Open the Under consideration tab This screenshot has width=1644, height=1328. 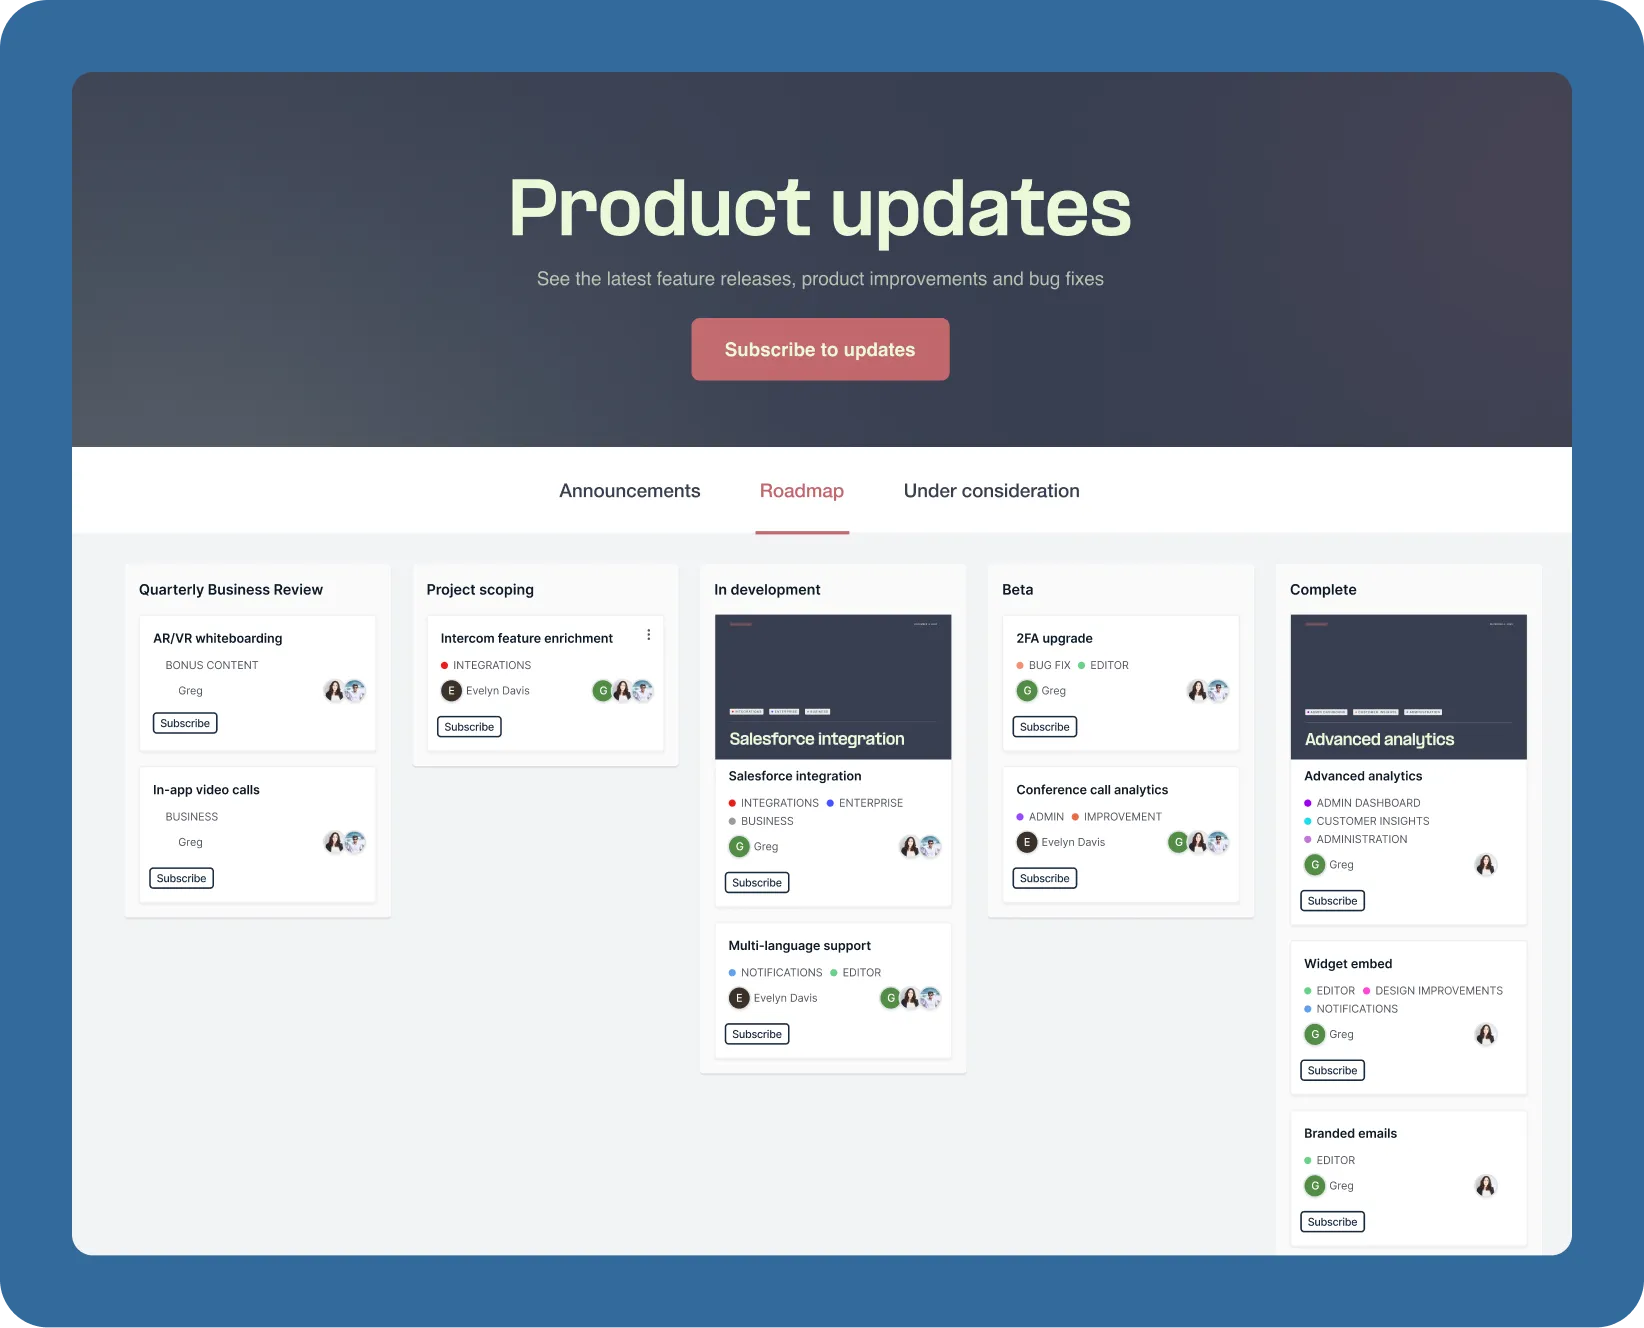click(x=991, y=490)
